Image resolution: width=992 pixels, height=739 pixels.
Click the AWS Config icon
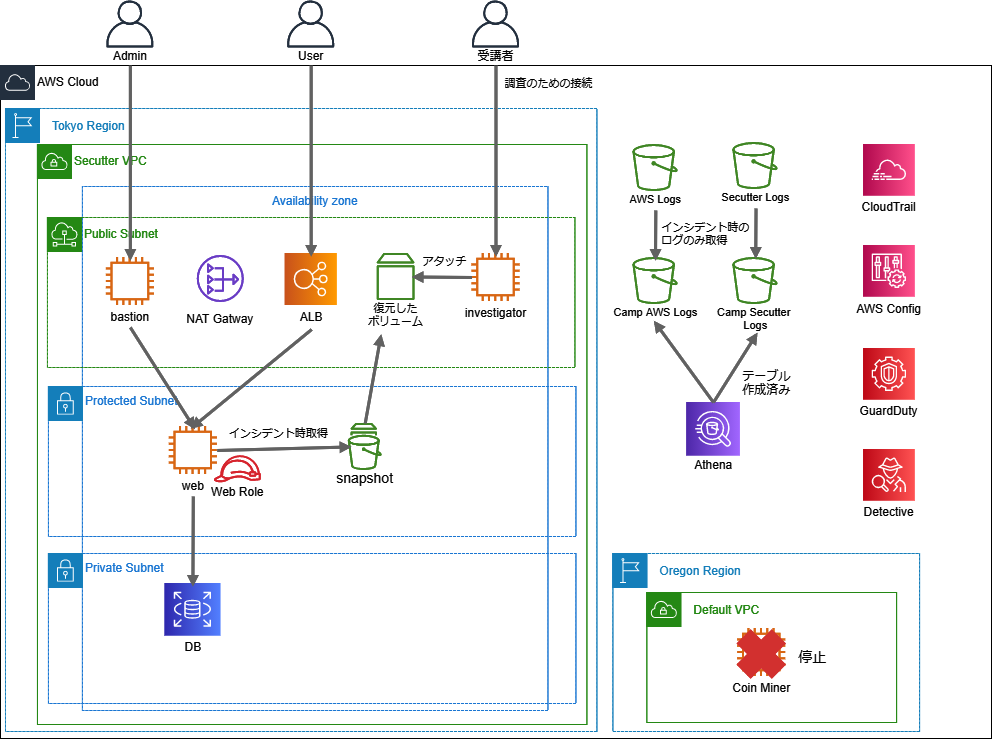point(888,272)
